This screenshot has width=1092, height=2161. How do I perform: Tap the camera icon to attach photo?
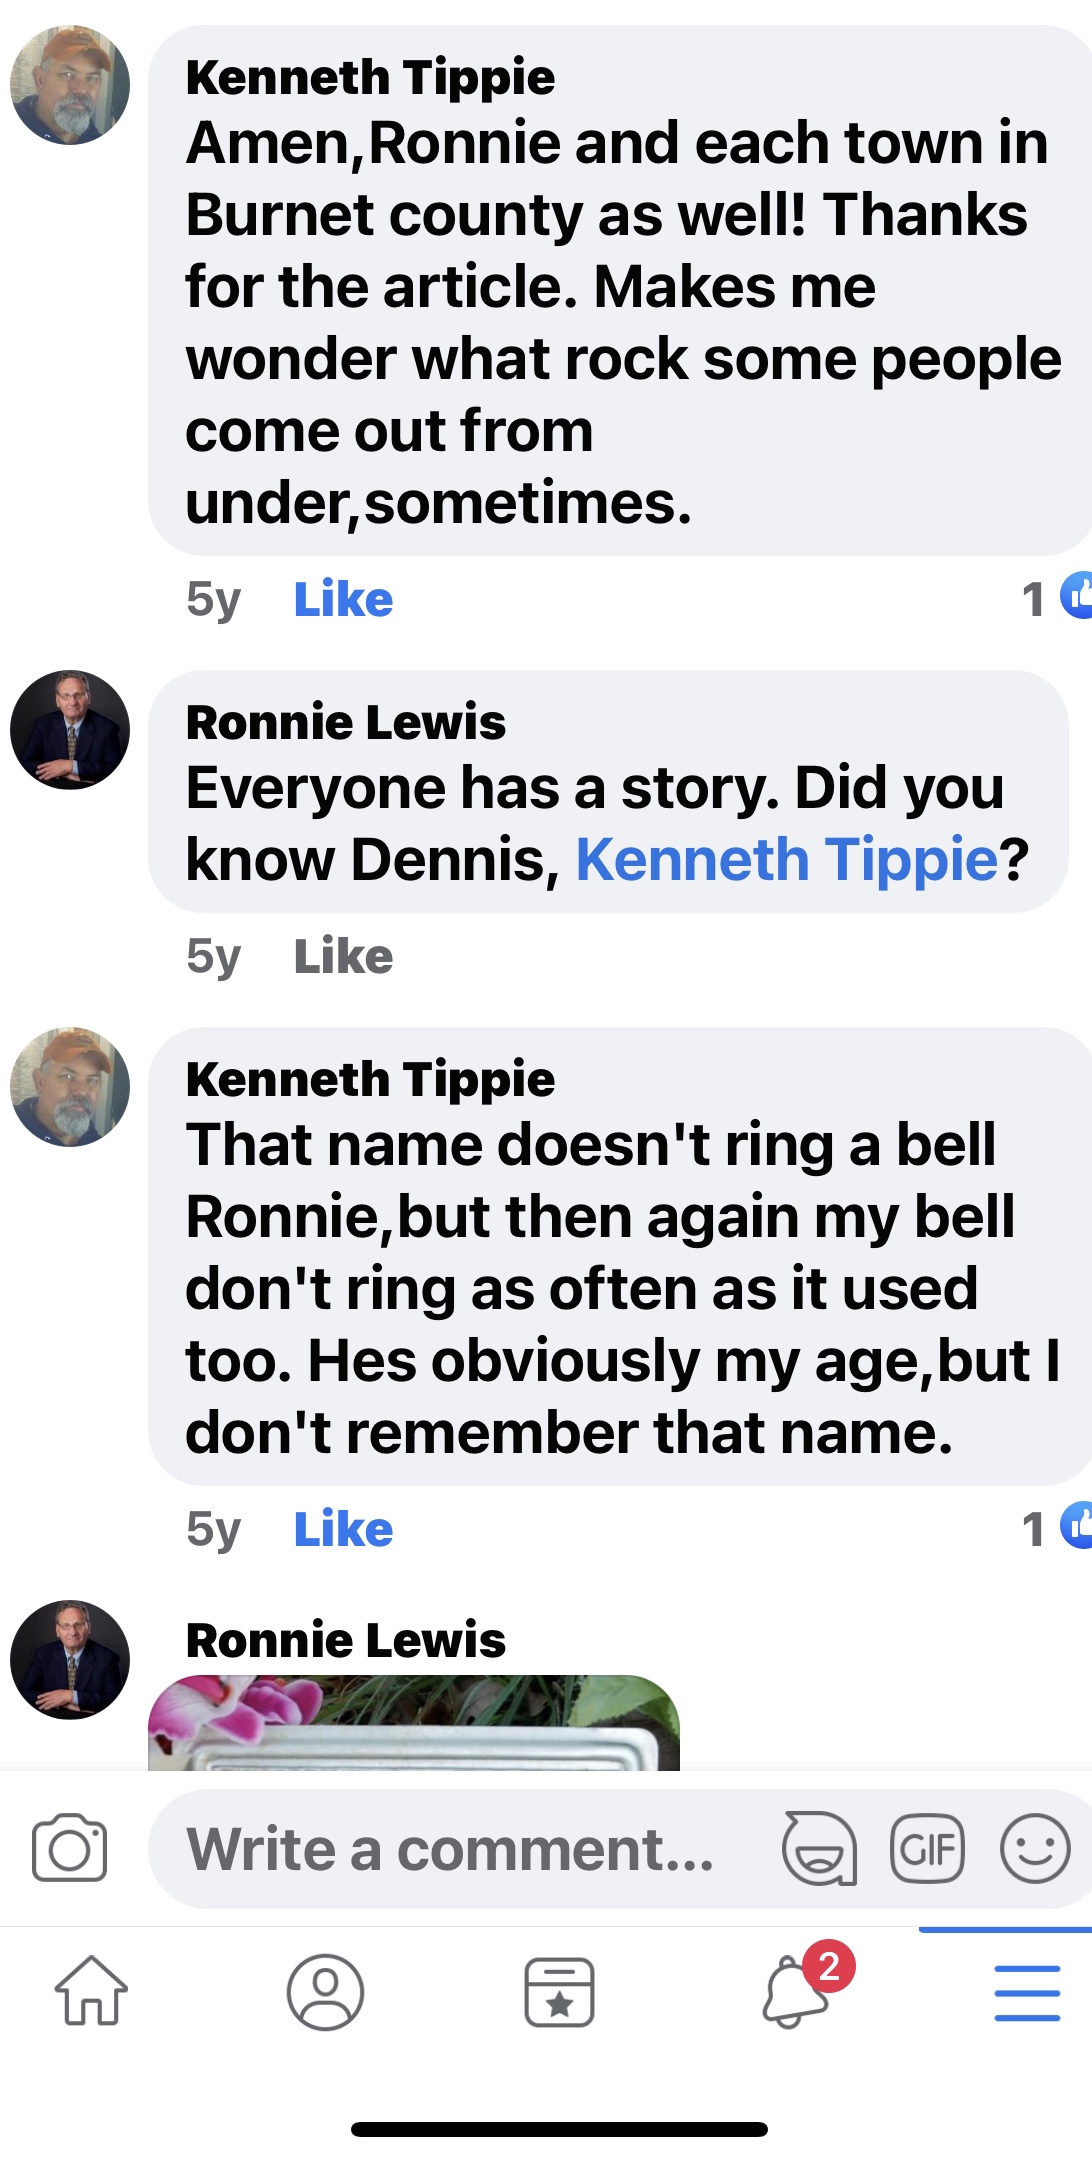(69, 1848)
